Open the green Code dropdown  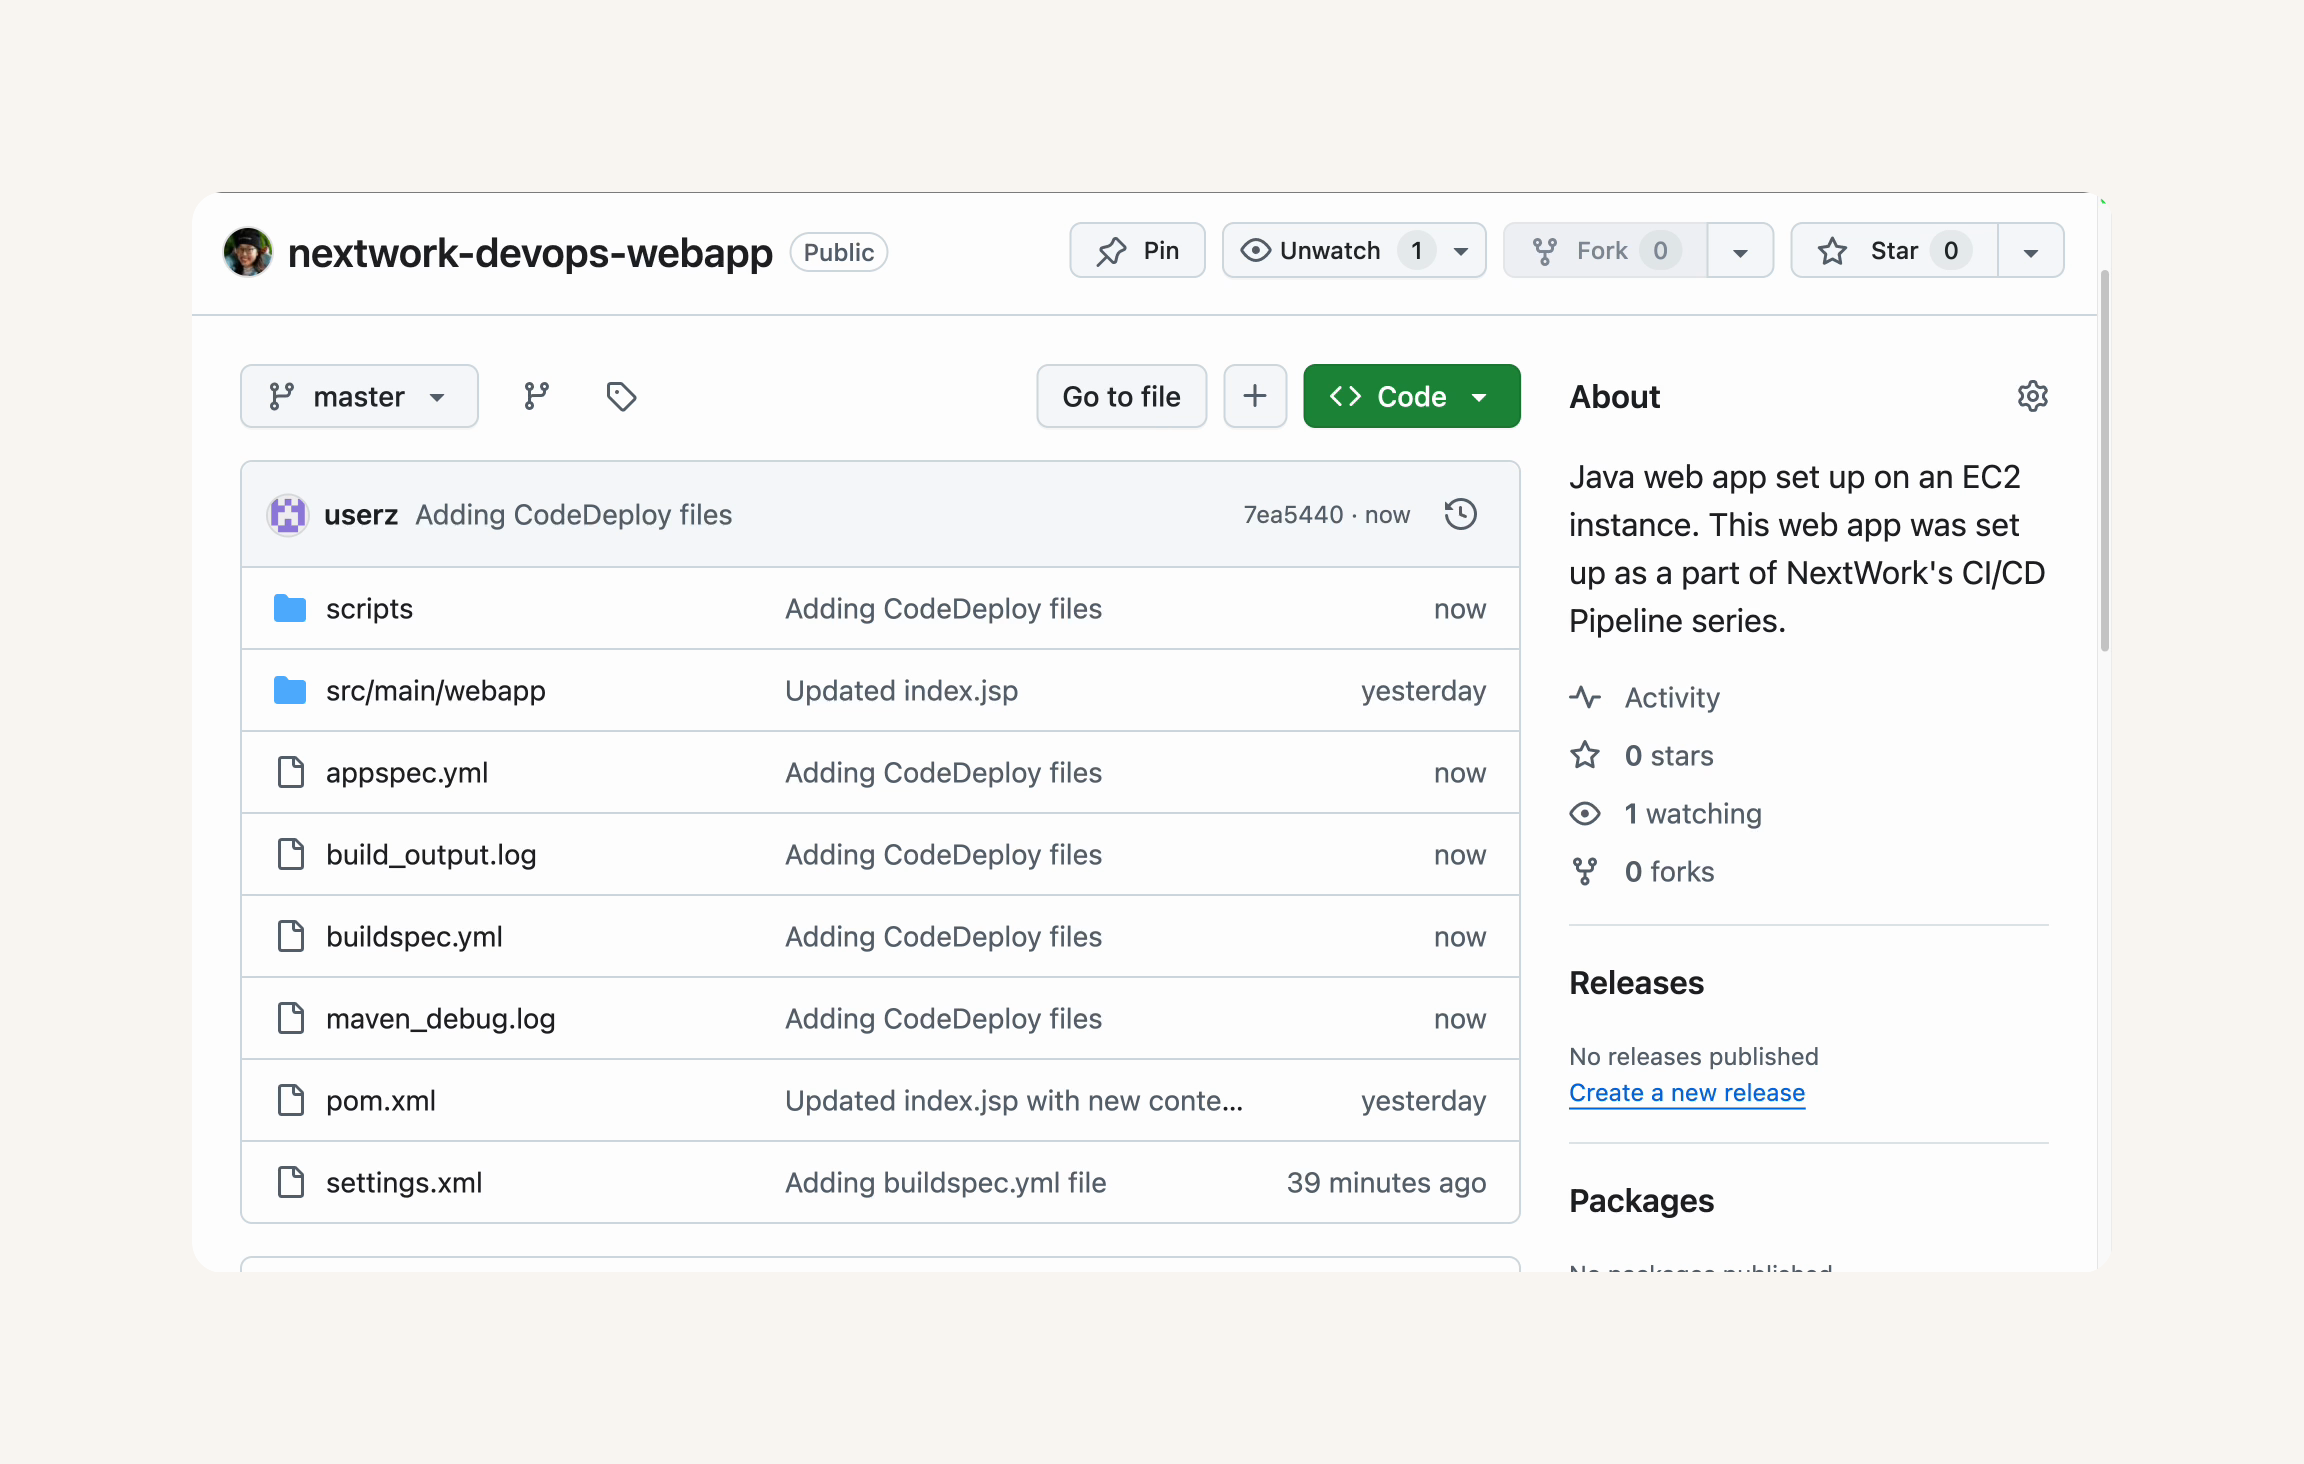(x=1412, y=397)
